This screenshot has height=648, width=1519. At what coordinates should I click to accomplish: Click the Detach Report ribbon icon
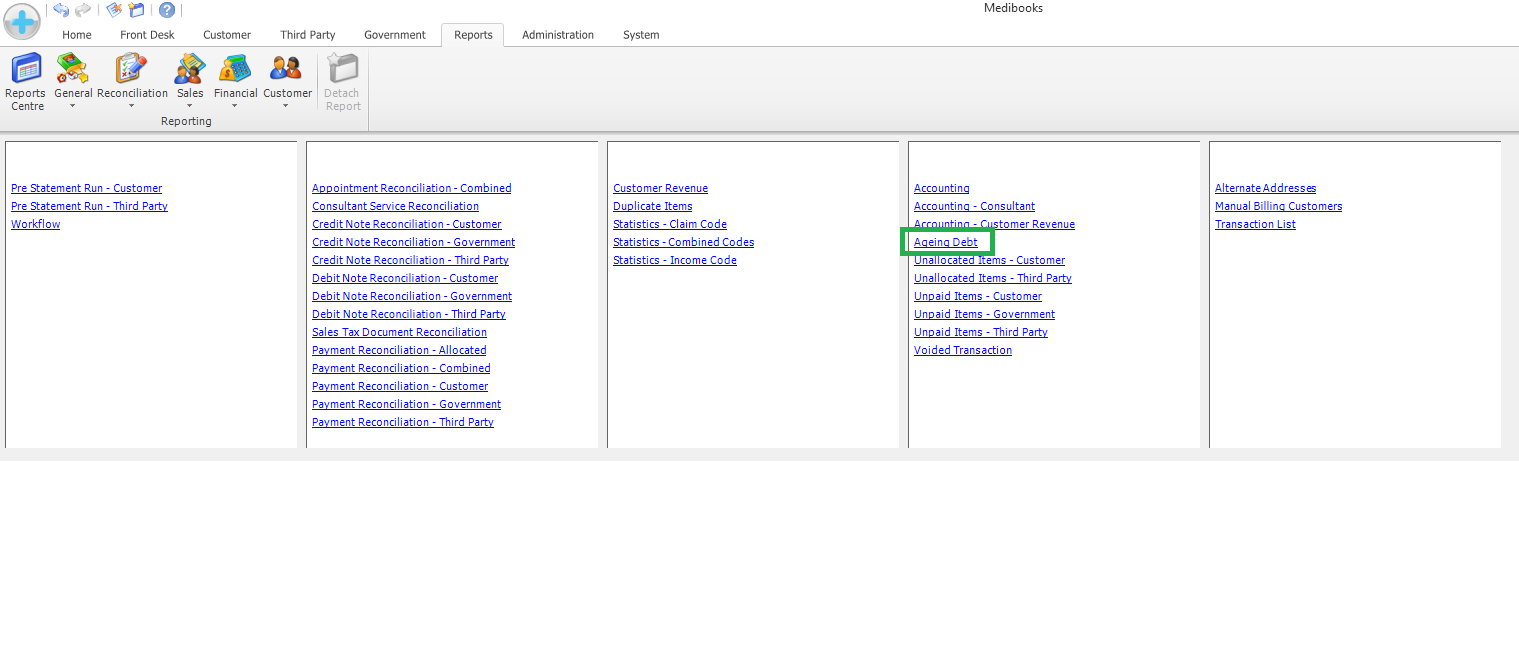point(342,82)
